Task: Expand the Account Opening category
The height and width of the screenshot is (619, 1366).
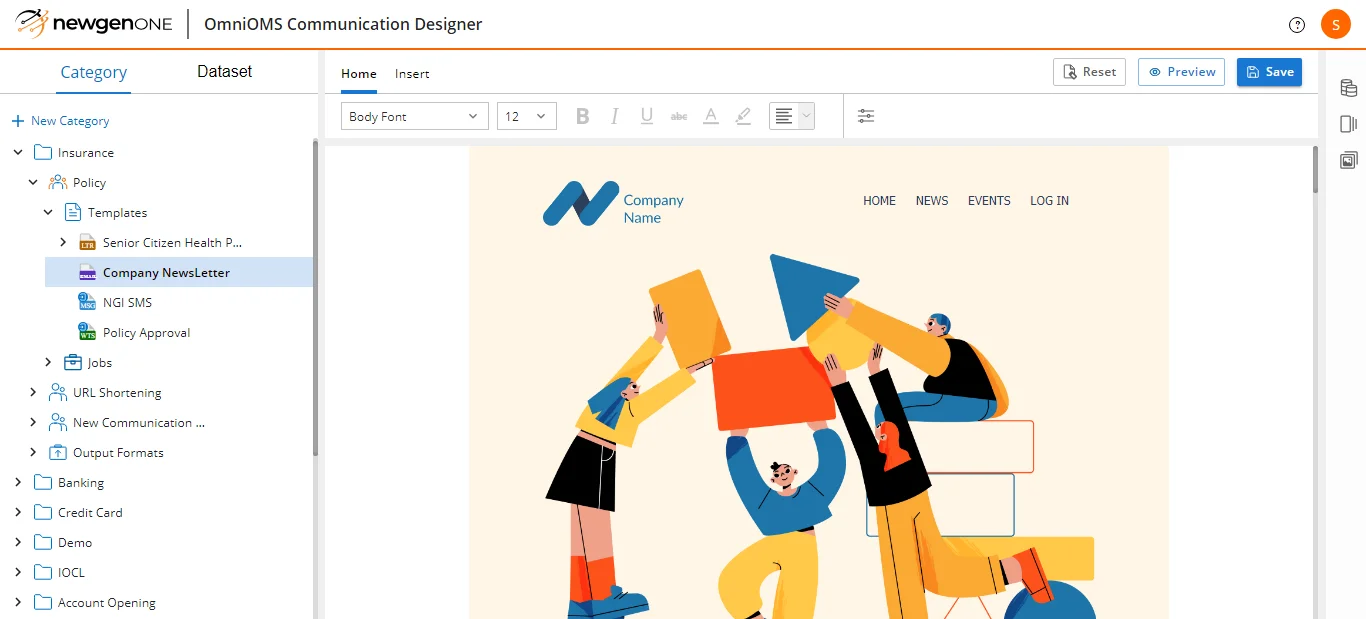Action: (18, 603)
